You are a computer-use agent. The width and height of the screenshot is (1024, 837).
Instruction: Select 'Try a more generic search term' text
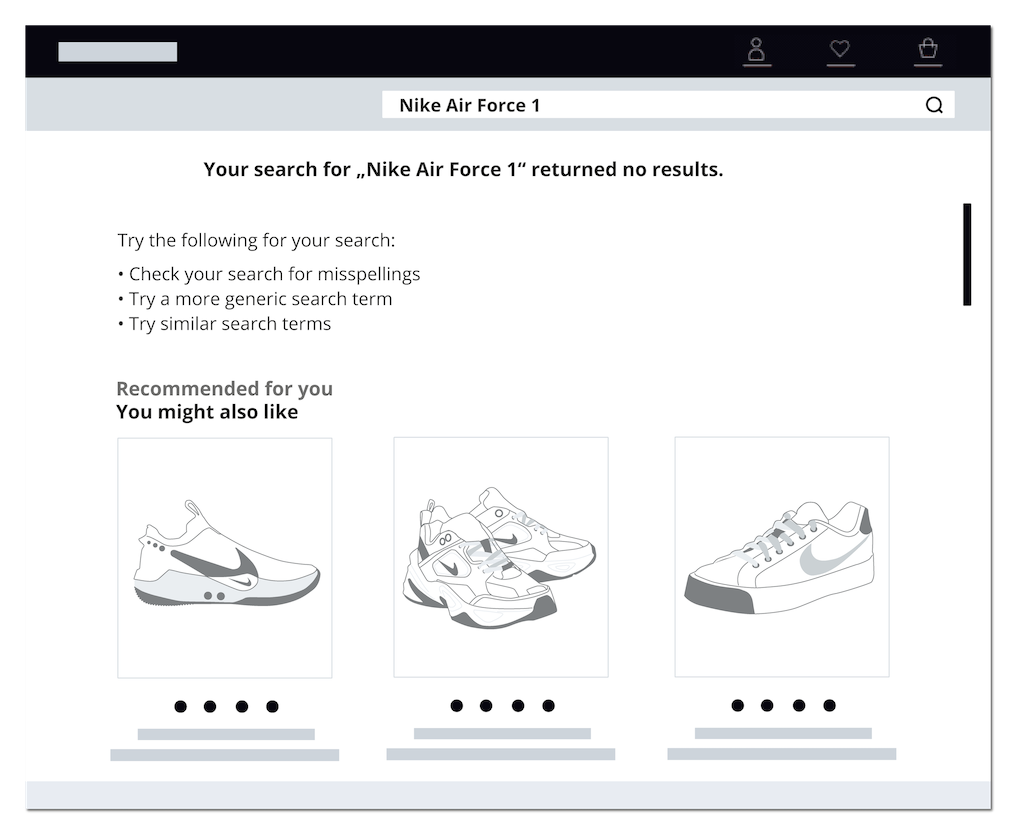(261, 299)
